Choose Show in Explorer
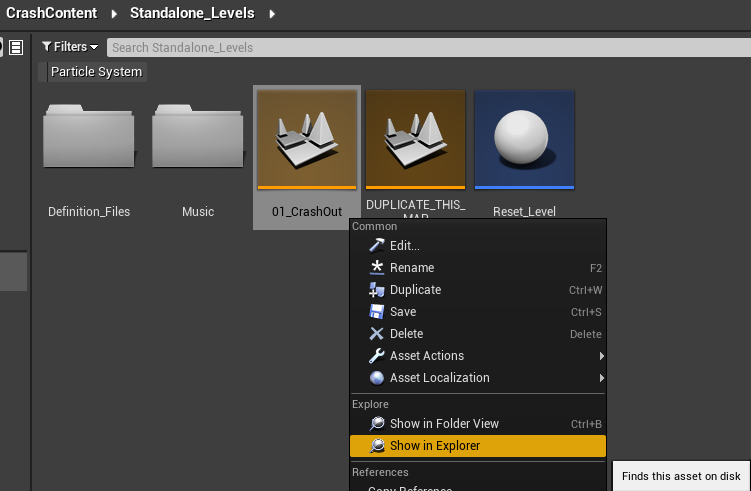The width and height of the screenshot is (751, 491). click(x=478, y=445)
